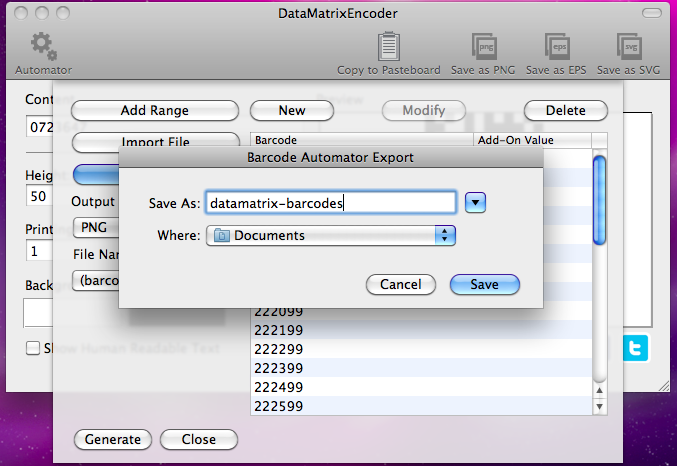Click Save in the export dialog
This screenshot has height=466, width=677.
pos(484,285)
